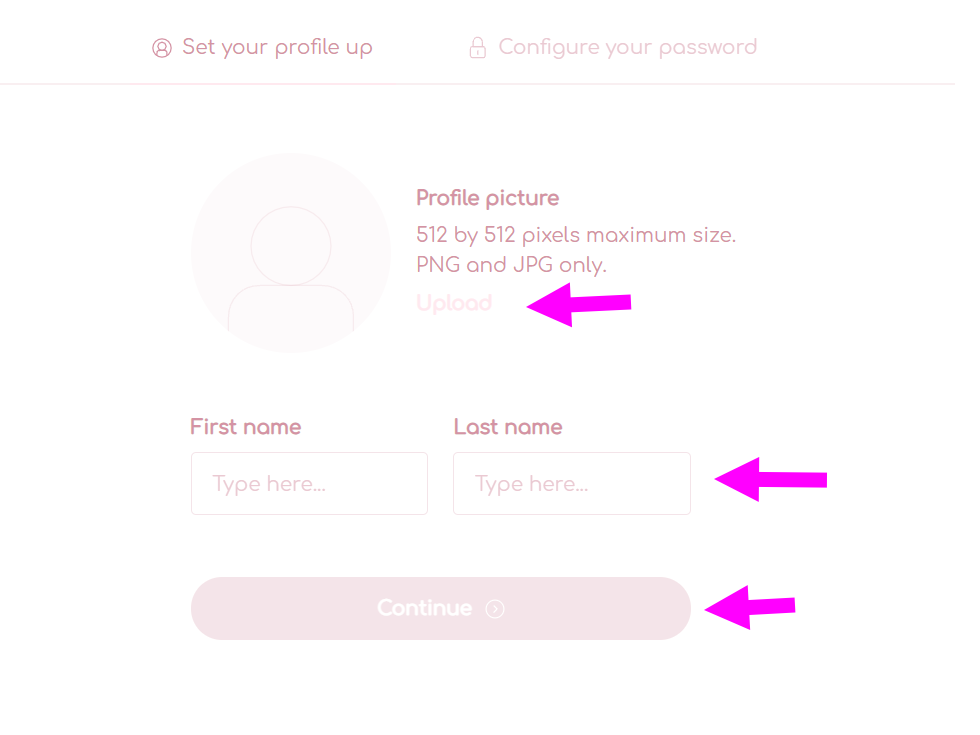
Task: Click the circular avatar placeholder image
Action: 291,253
